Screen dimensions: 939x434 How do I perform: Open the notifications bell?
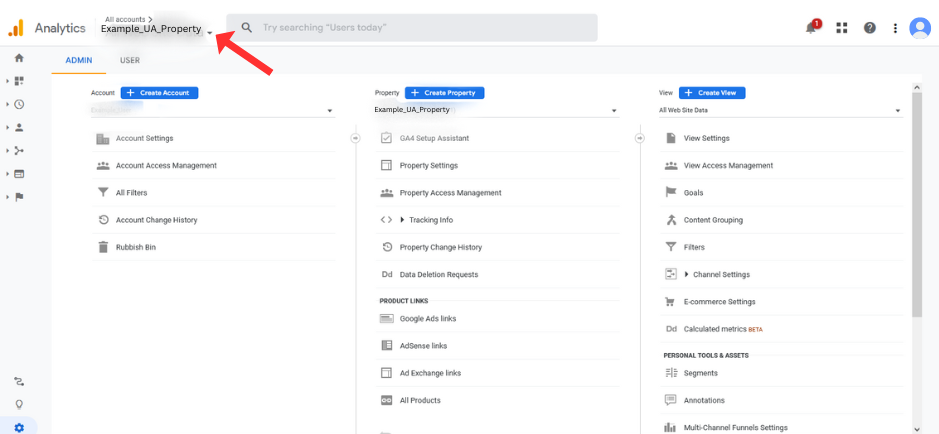click(811, 28)
